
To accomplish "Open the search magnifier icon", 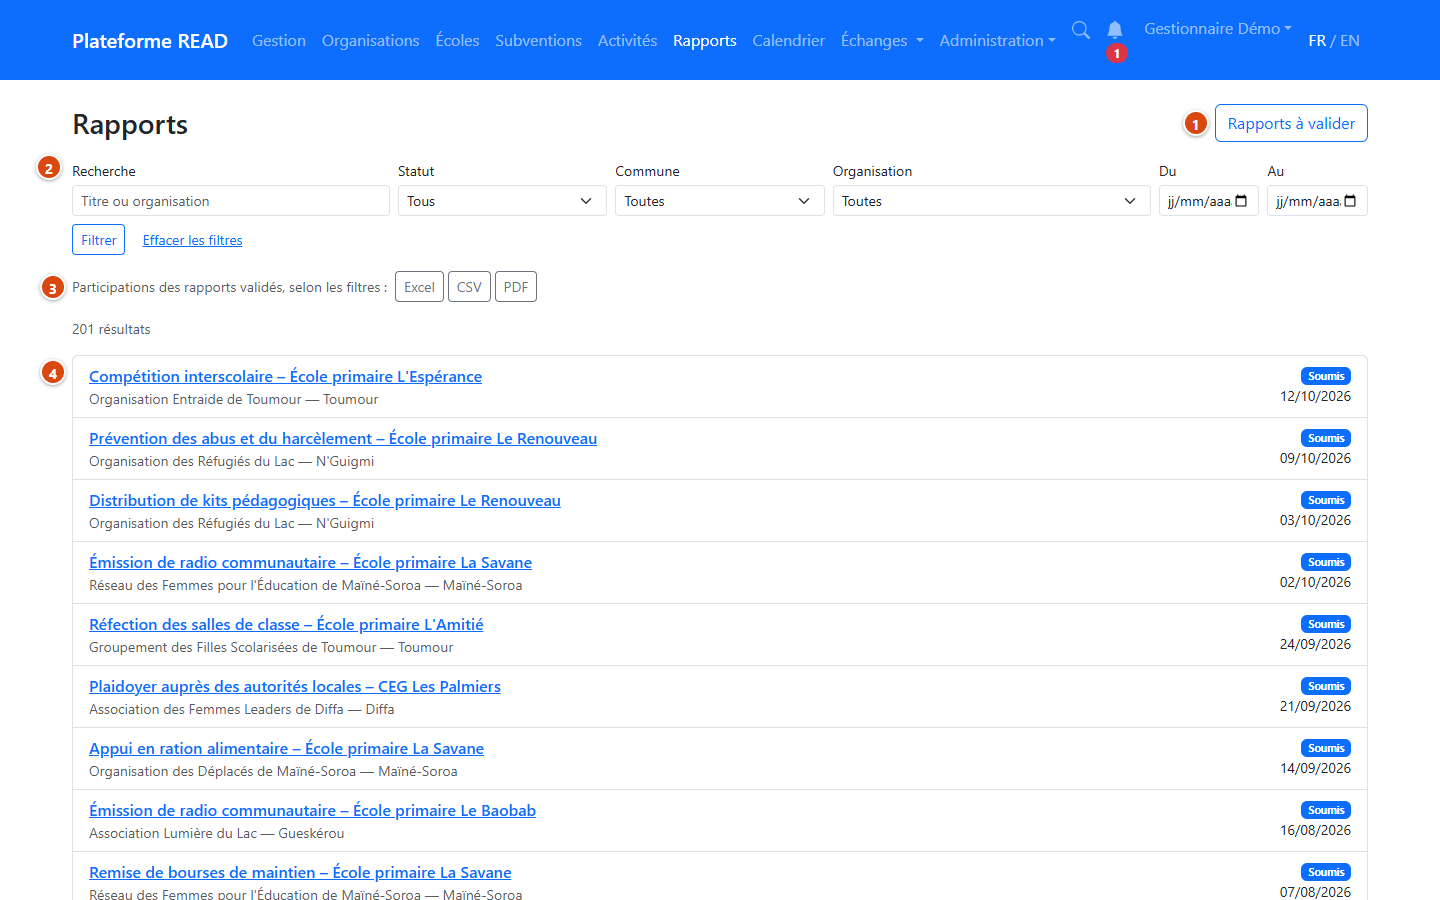I will coord(1081,30).
